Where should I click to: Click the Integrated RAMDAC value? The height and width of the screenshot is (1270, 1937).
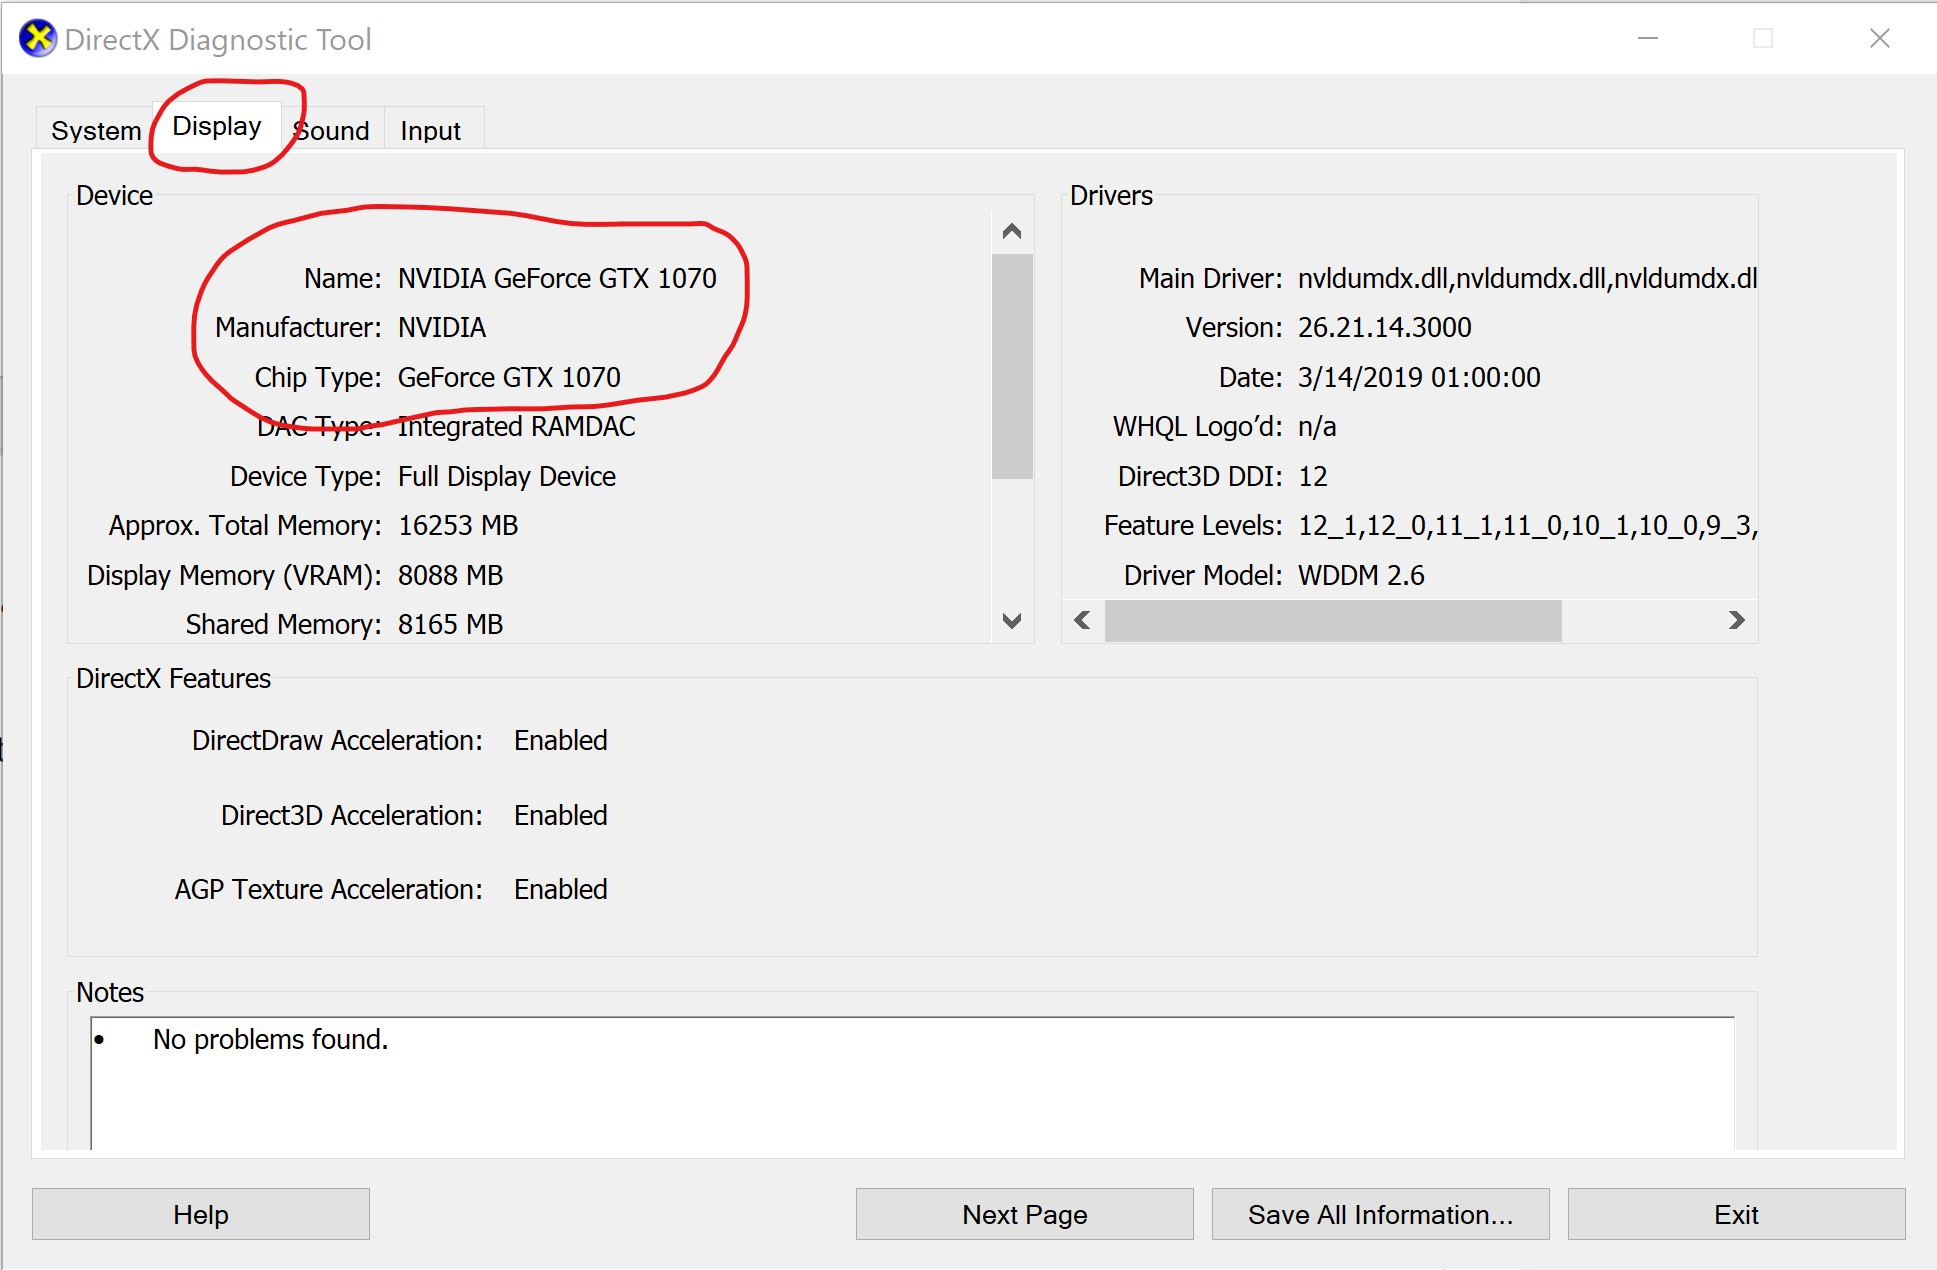[x=517, y=426]
